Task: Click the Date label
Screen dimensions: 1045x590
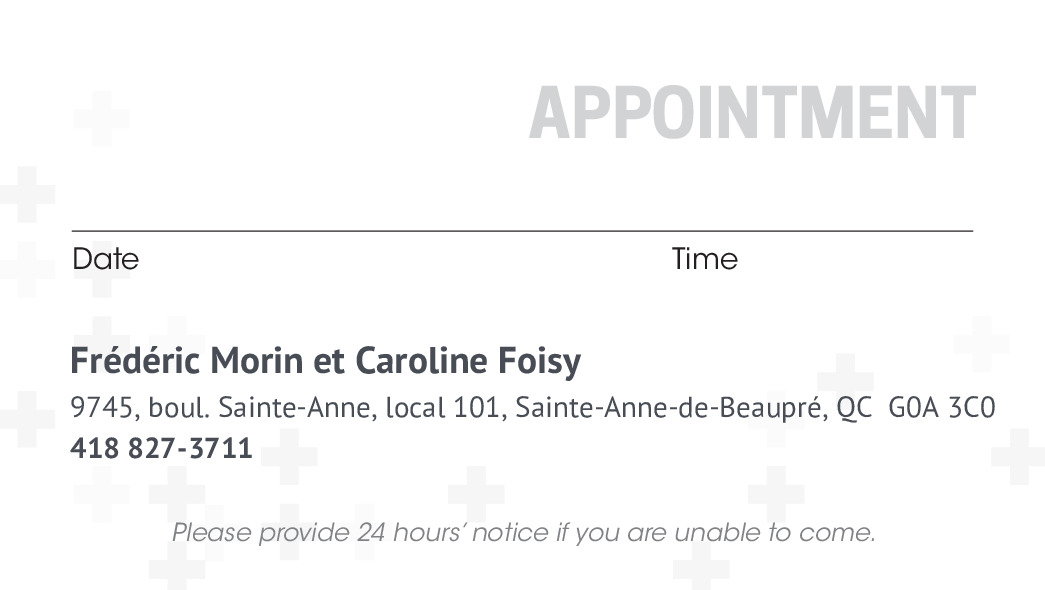Action: (105, 259)
